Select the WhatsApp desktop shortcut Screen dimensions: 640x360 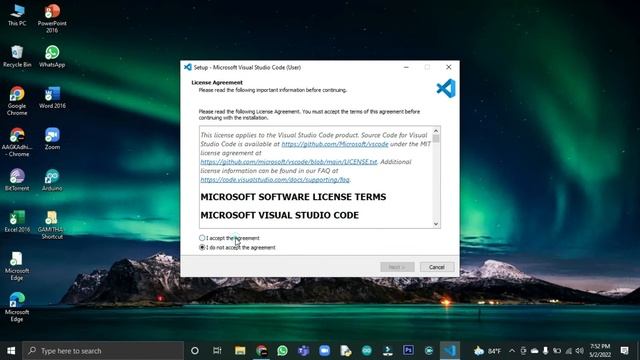click(52, 56)
